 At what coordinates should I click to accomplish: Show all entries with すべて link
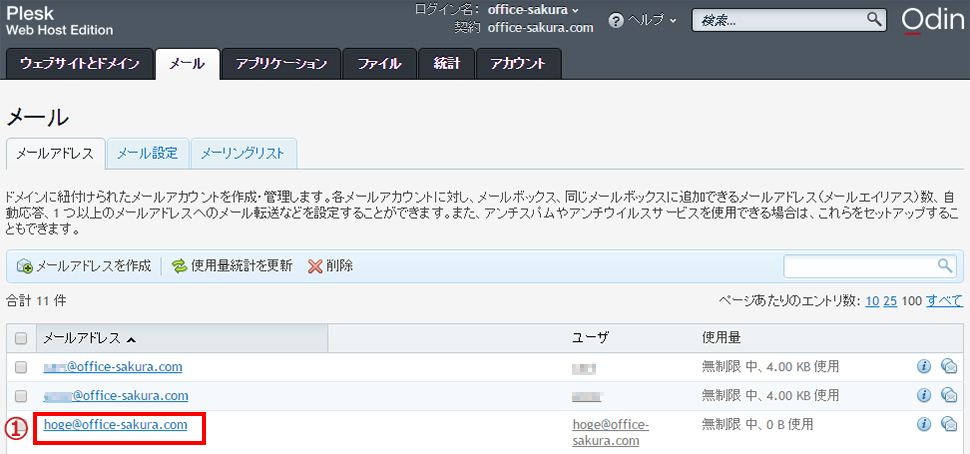(x=944, y=301)
